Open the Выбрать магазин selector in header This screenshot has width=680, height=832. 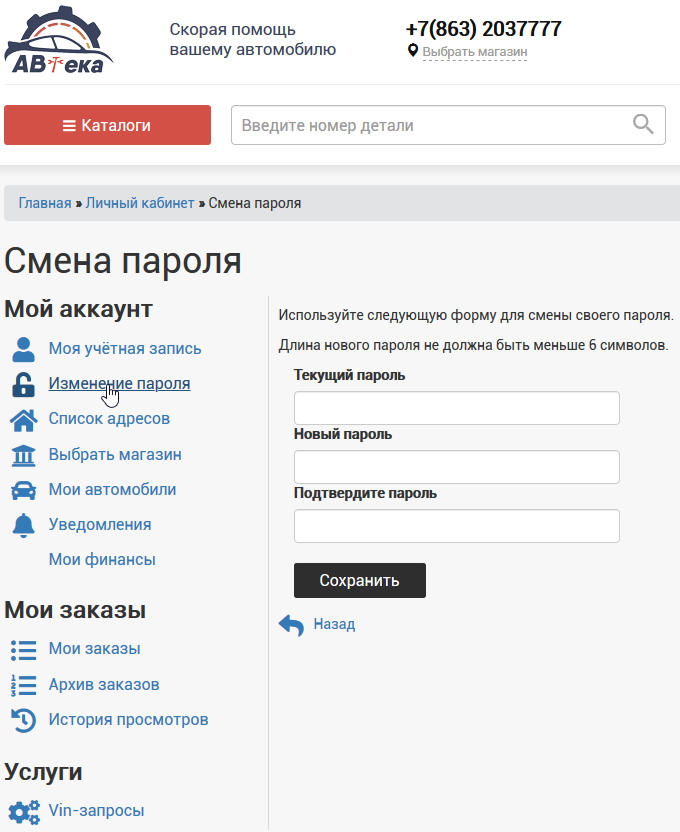click(474, 52)
